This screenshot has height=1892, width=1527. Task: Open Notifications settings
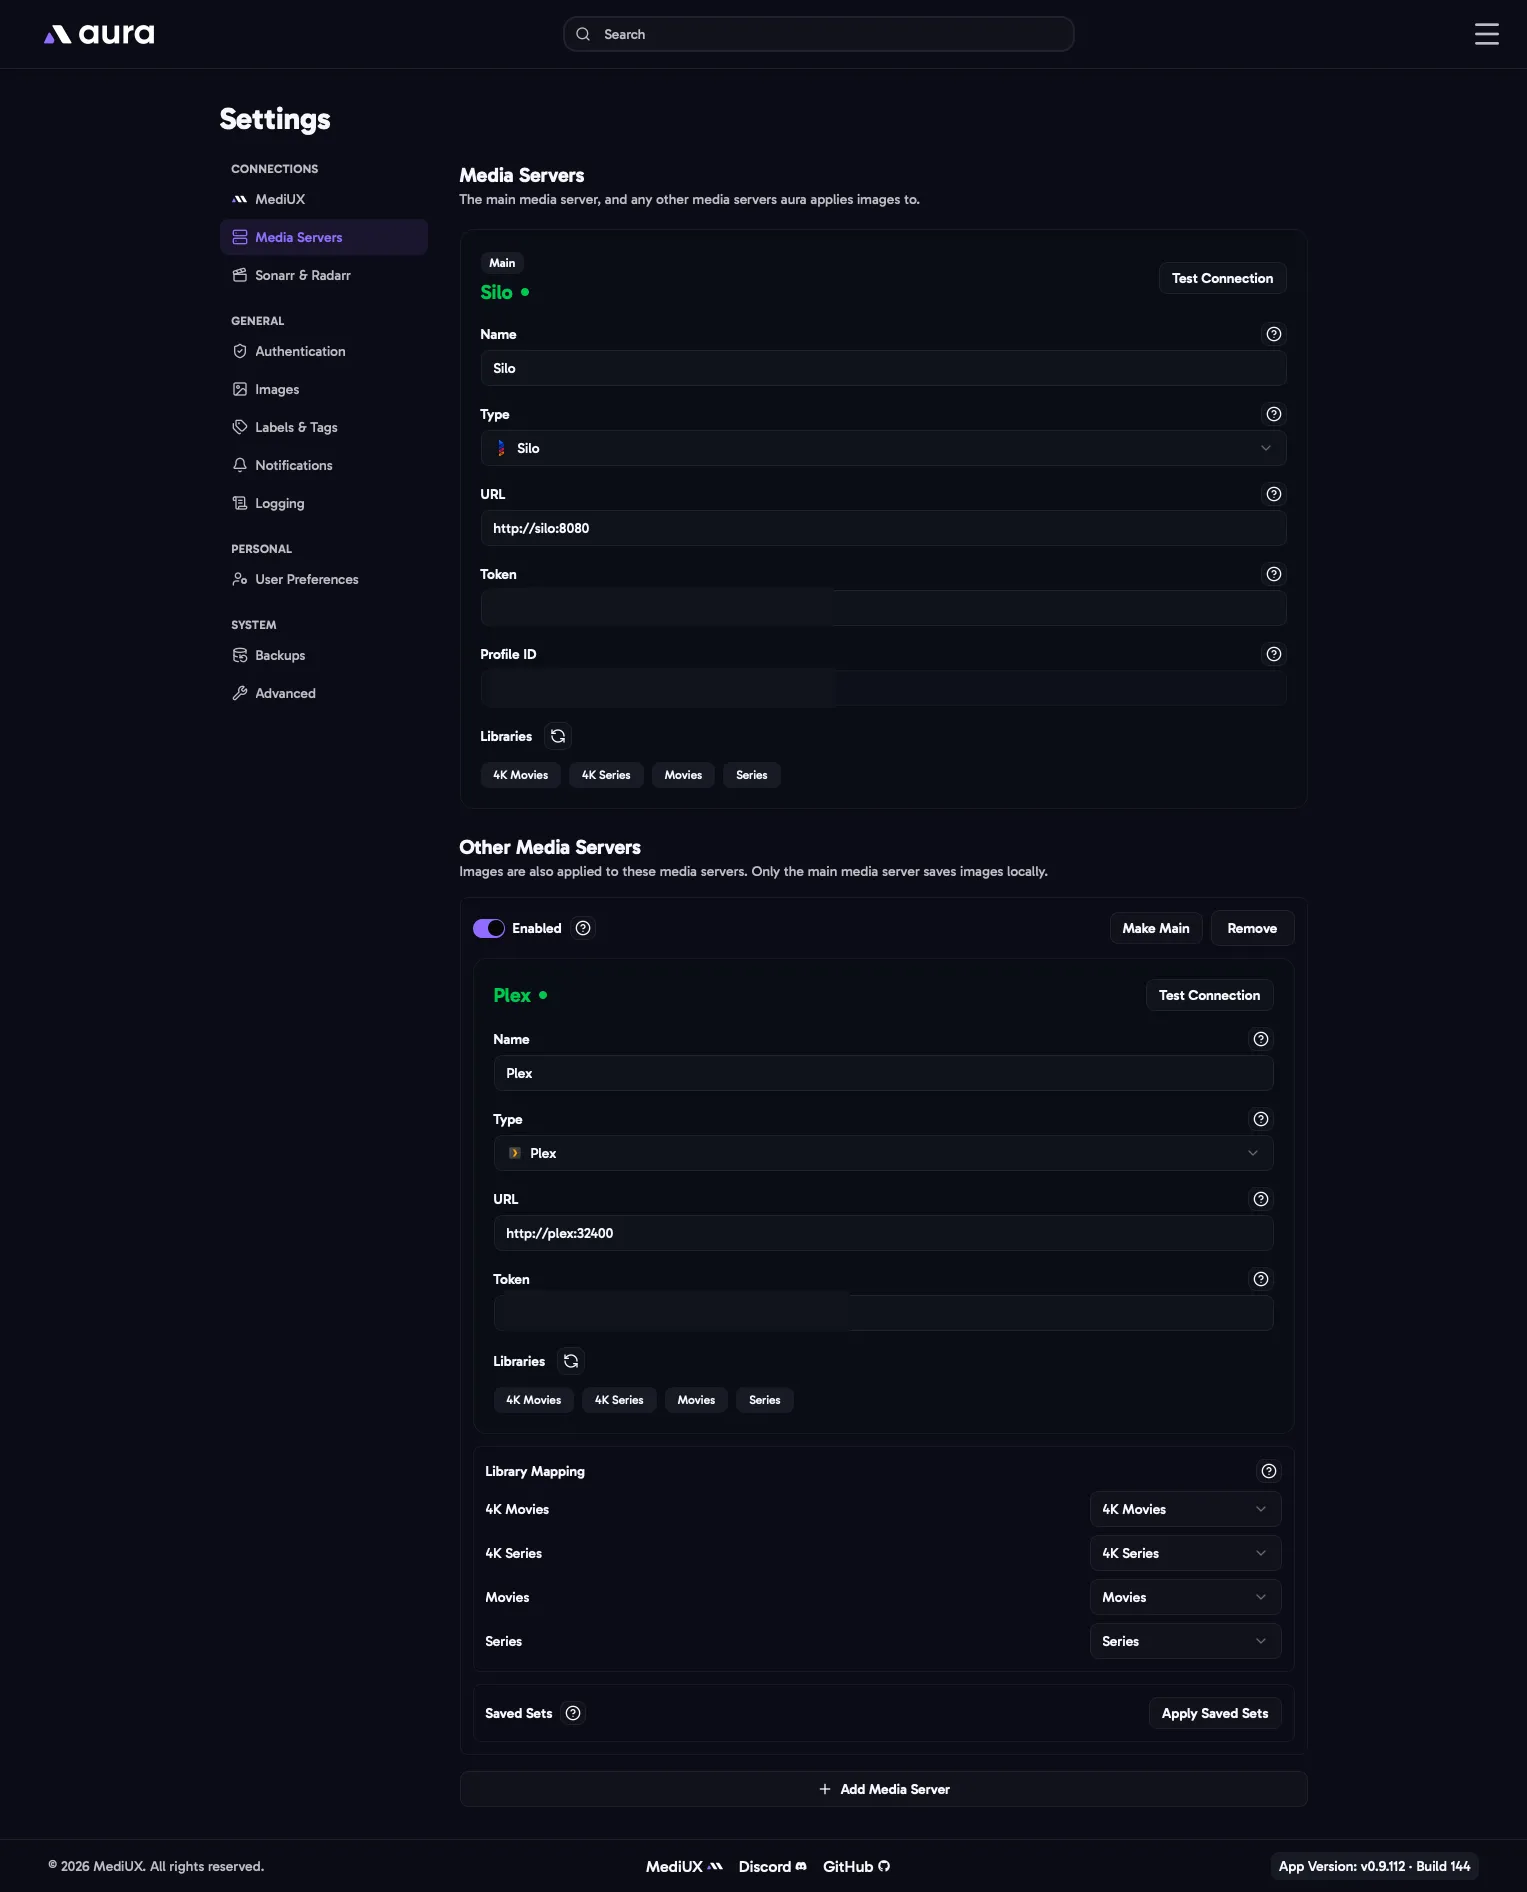click(323, 465)
